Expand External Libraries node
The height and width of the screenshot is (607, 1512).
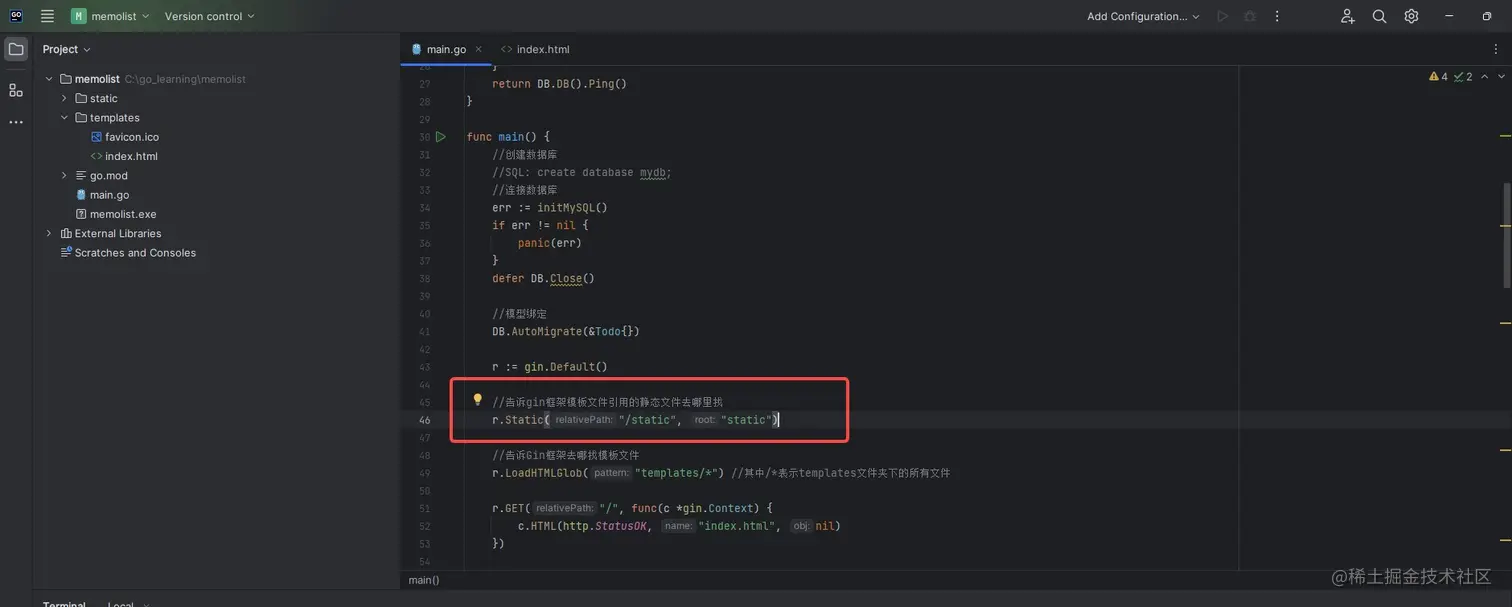point(48,234)
